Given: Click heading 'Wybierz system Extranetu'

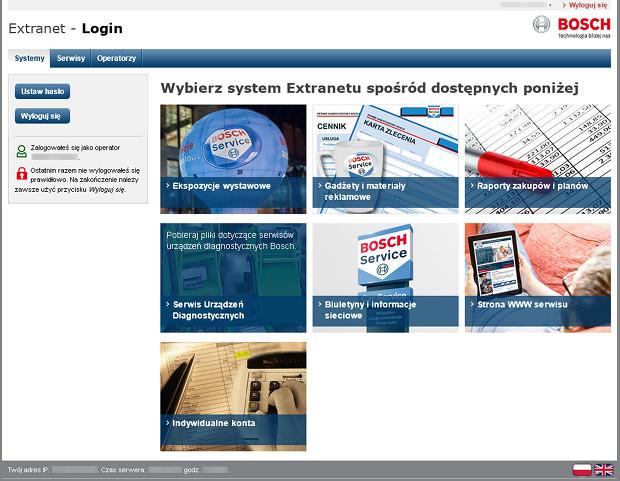Looking at the screenshot, I should [x=369, y=88].
